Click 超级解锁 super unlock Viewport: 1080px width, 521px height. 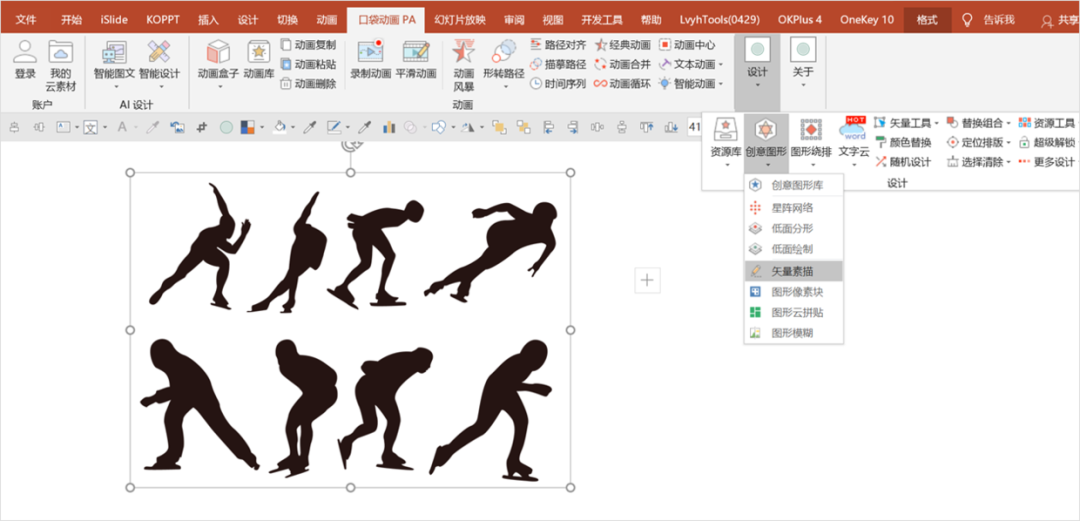click(1047, 143)
